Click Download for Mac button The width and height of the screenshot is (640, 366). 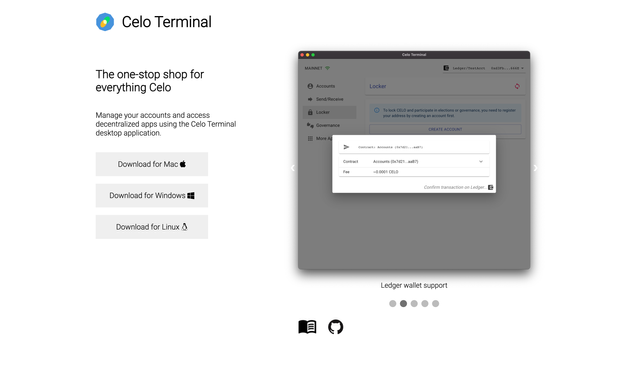(152, 164)
